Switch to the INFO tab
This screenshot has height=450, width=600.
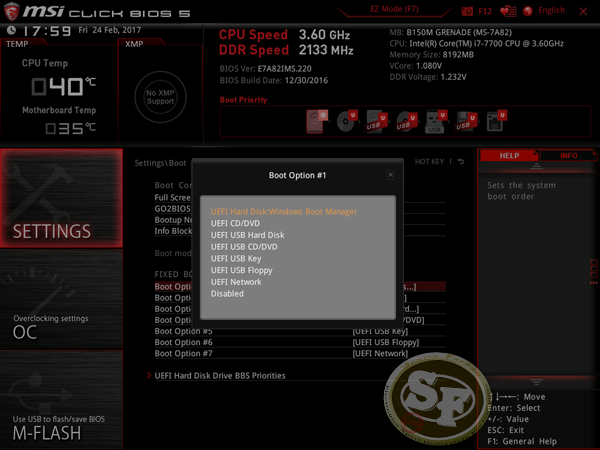569,156
